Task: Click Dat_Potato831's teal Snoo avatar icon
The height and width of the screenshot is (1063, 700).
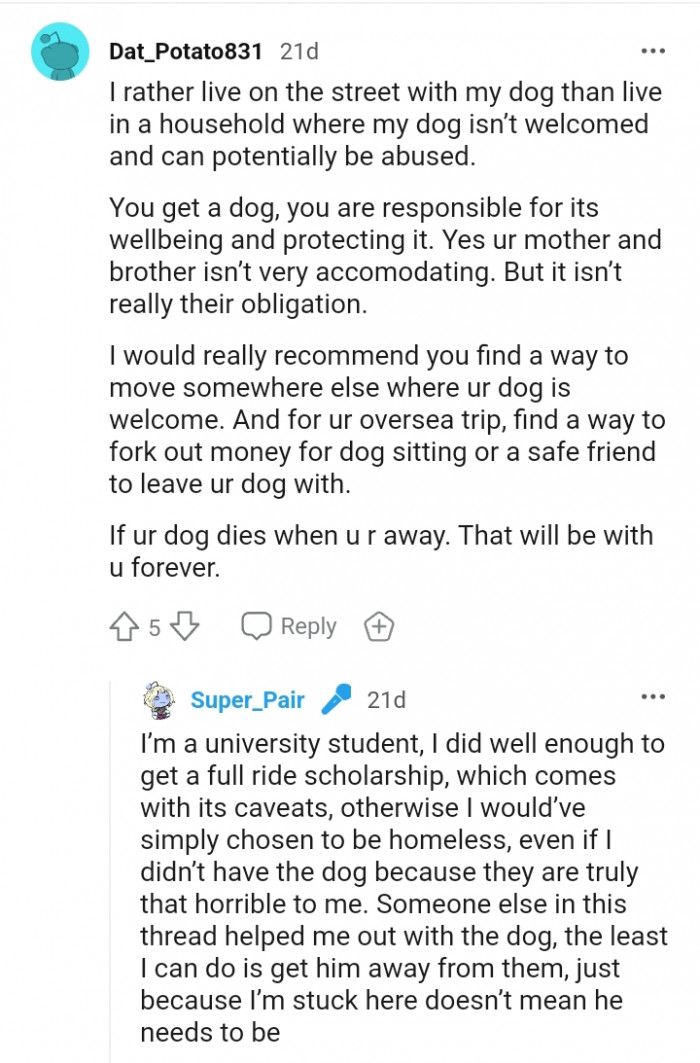Action: click(x=60, y=49)
